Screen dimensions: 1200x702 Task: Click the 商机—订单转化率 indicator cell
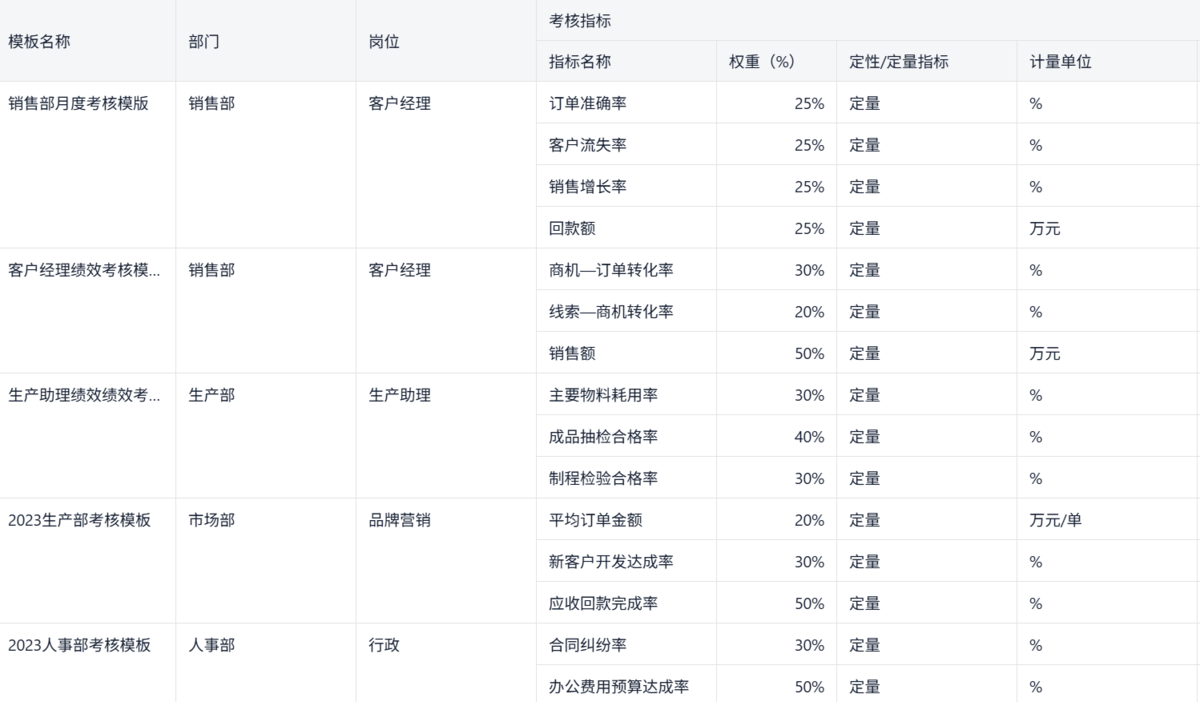pos(611,270)
